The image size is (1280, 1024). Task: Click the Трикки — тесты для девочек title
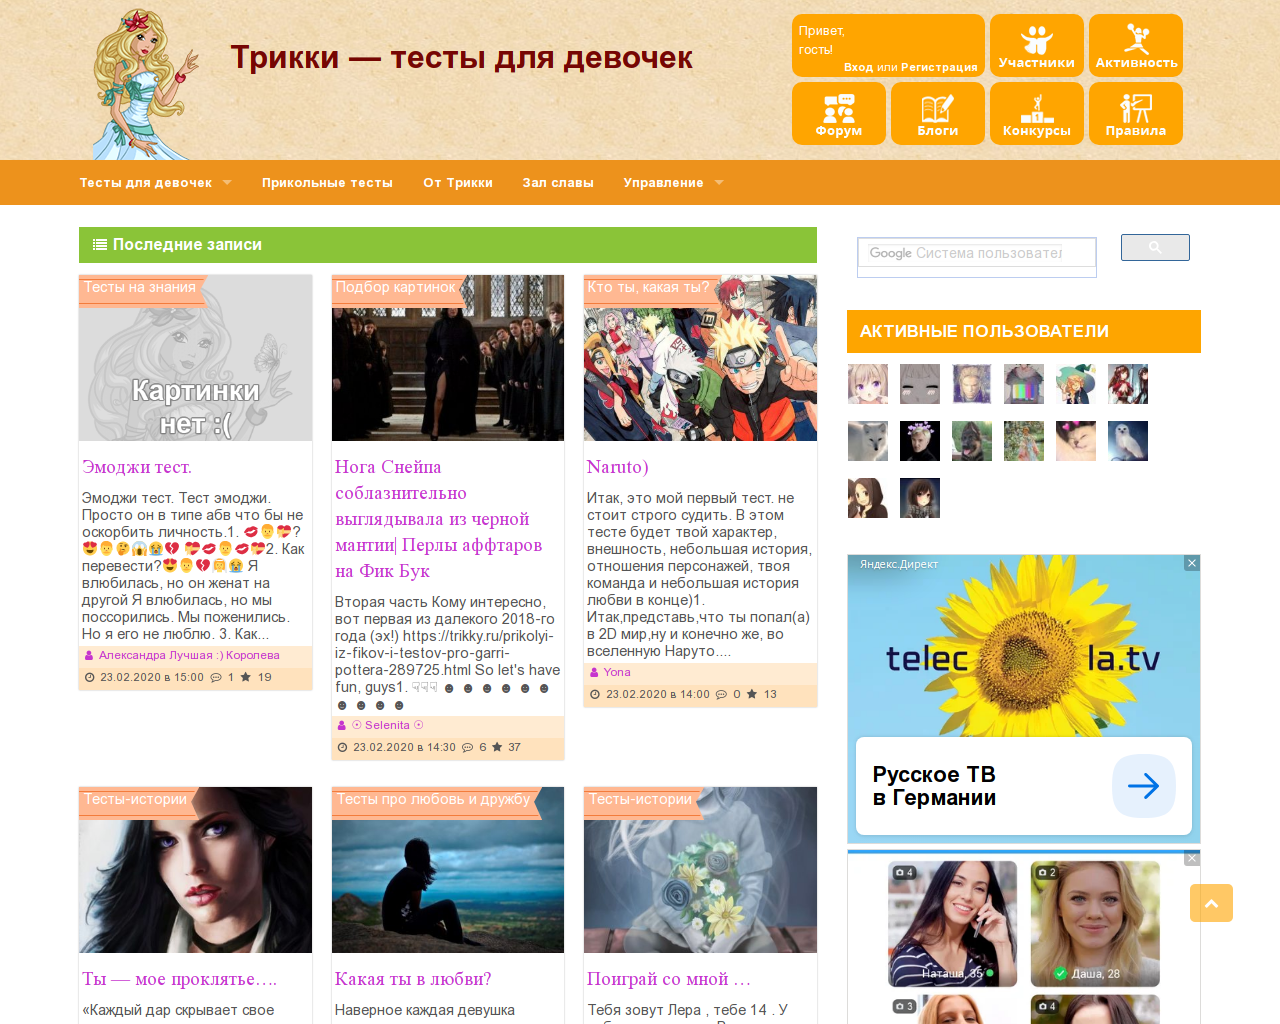[x=462, y=58]
